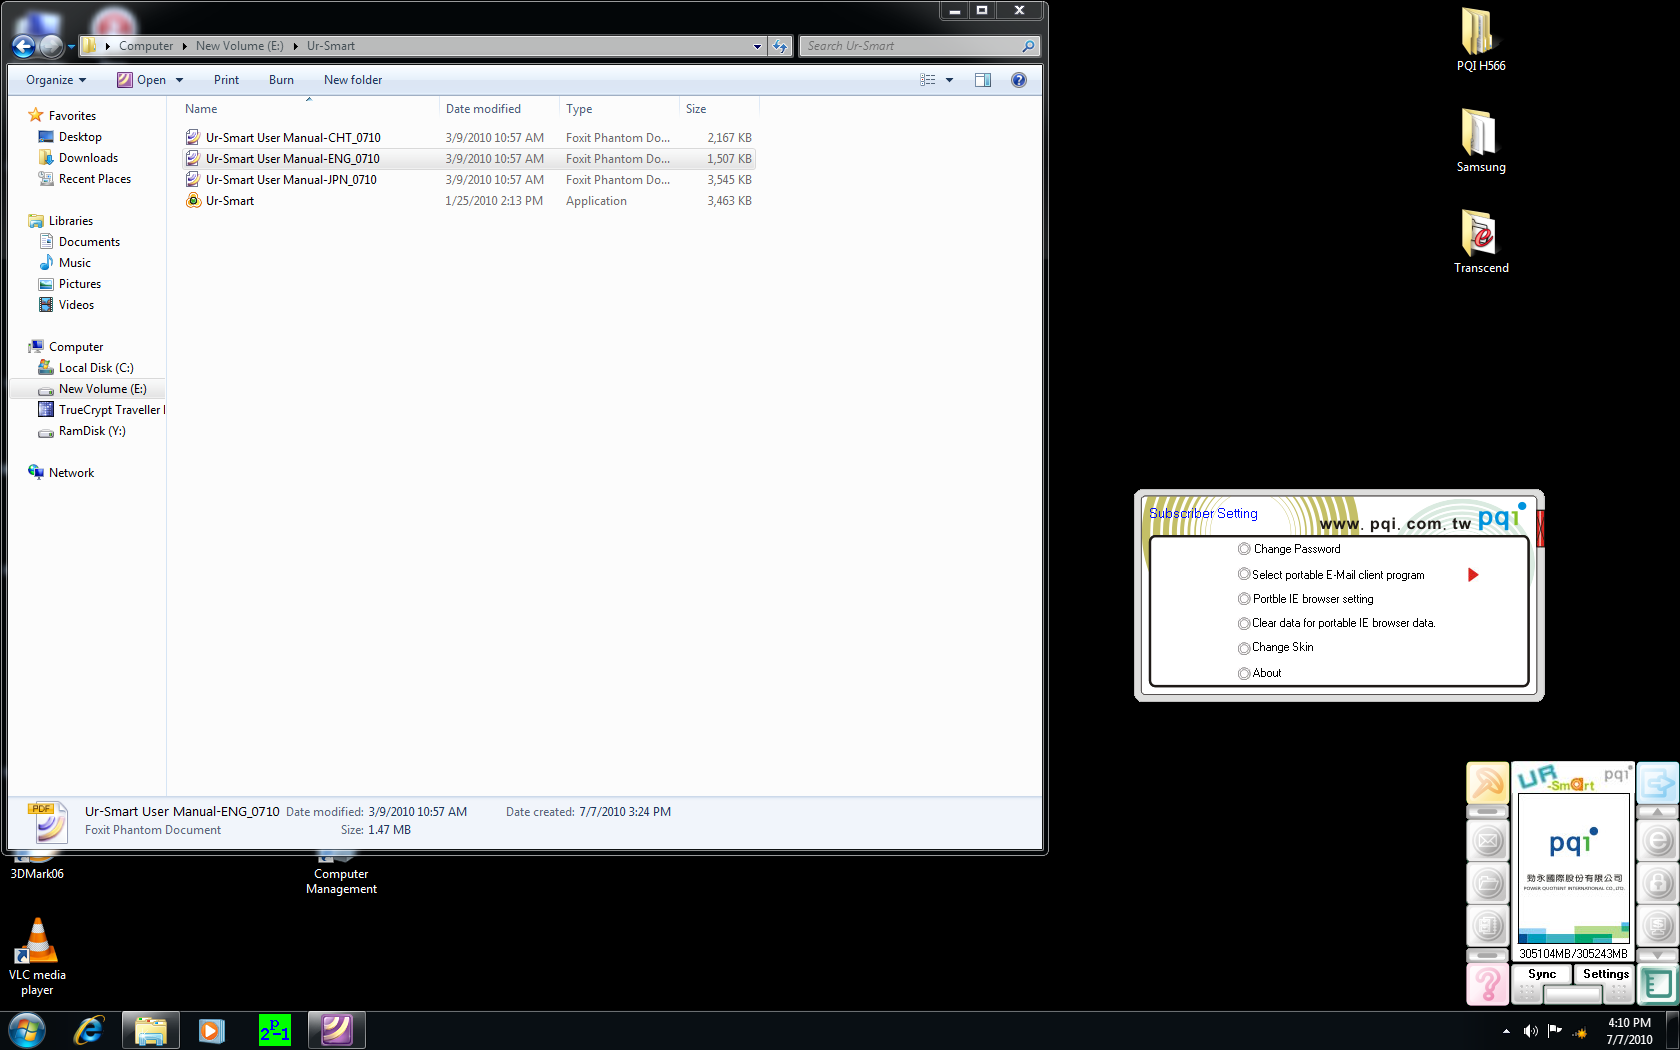
Task: Close the Subscriber Setting panel via red tab
Action: [x=1540, y=527]
